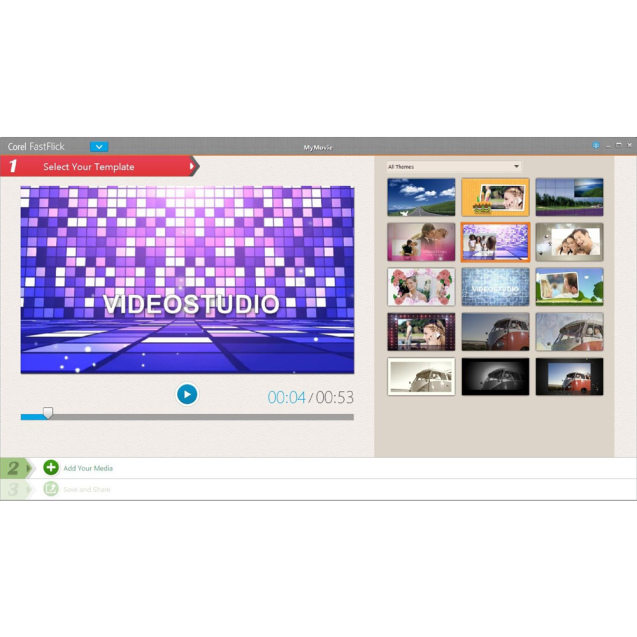Open the blue menu arrow beside FastFlick logo

click(x=98, y=147)
